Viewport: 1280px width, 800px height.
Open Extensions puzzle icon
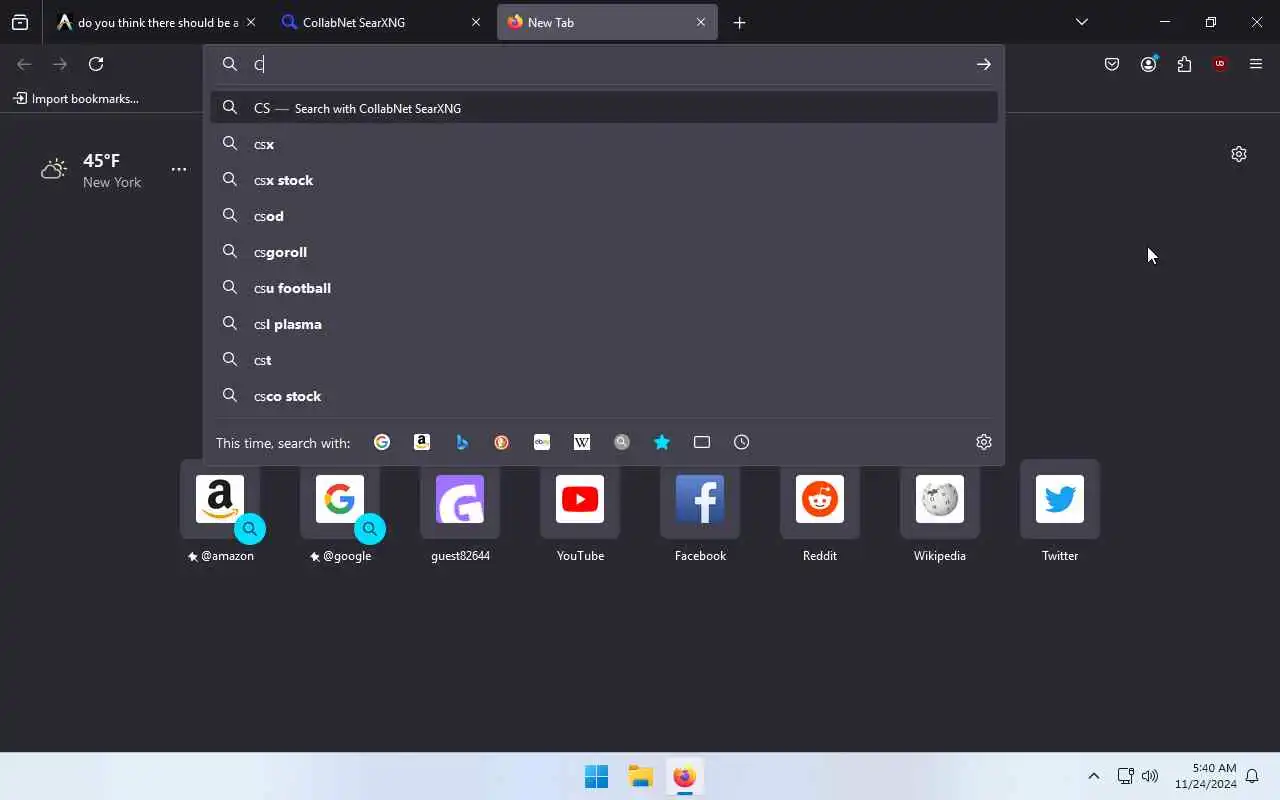click(x=1184, y=64)
